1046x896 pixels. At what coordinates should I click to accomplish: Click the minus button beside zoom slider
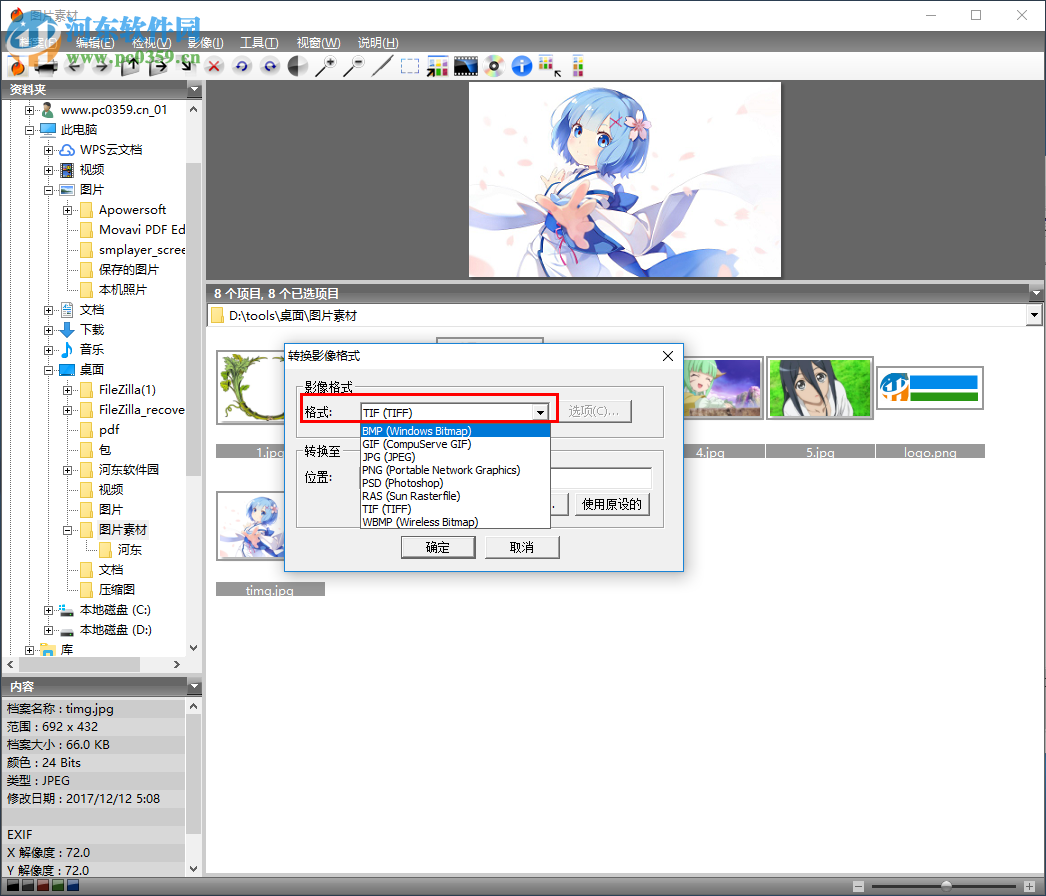[x=859, y=886]
